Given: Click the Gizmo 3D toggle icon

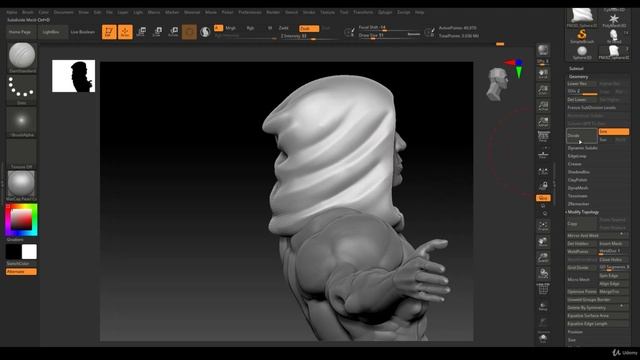Looking at the screenshot, I should [x=189, y=32].
